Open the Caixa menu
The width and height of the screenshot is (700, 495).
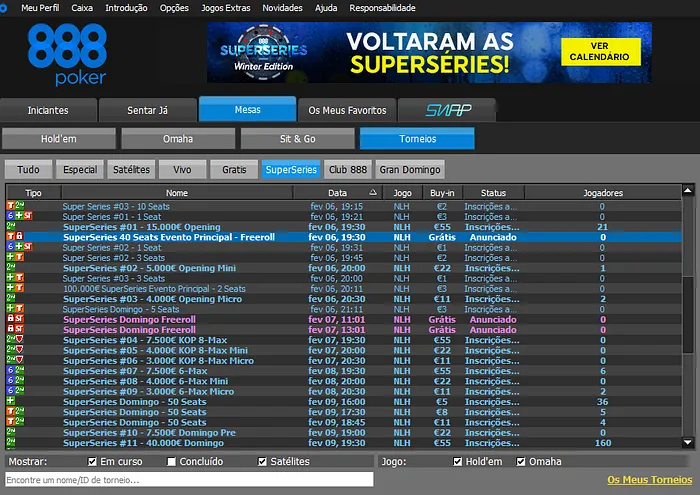pyautogui.click(x=82, y=8)
